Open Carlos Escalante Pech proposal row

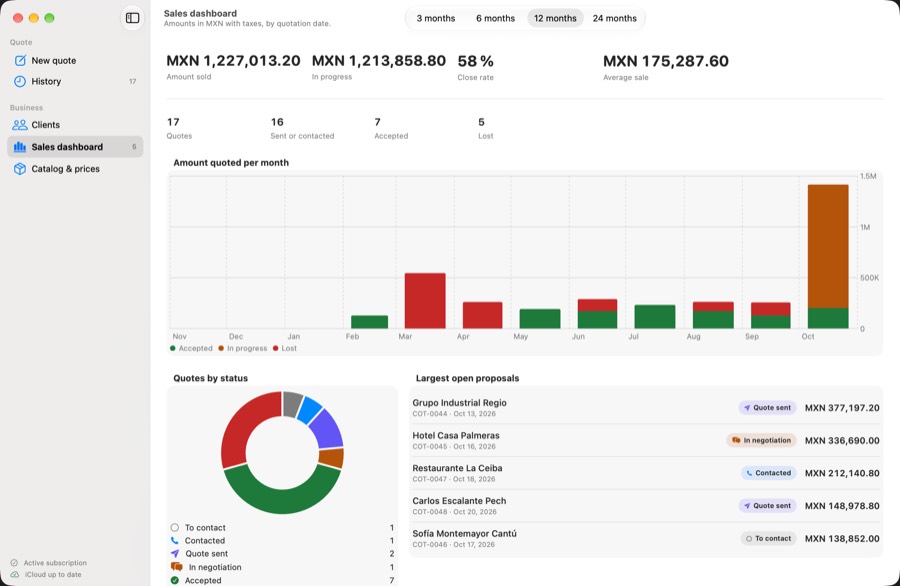[x=646, y=506]
